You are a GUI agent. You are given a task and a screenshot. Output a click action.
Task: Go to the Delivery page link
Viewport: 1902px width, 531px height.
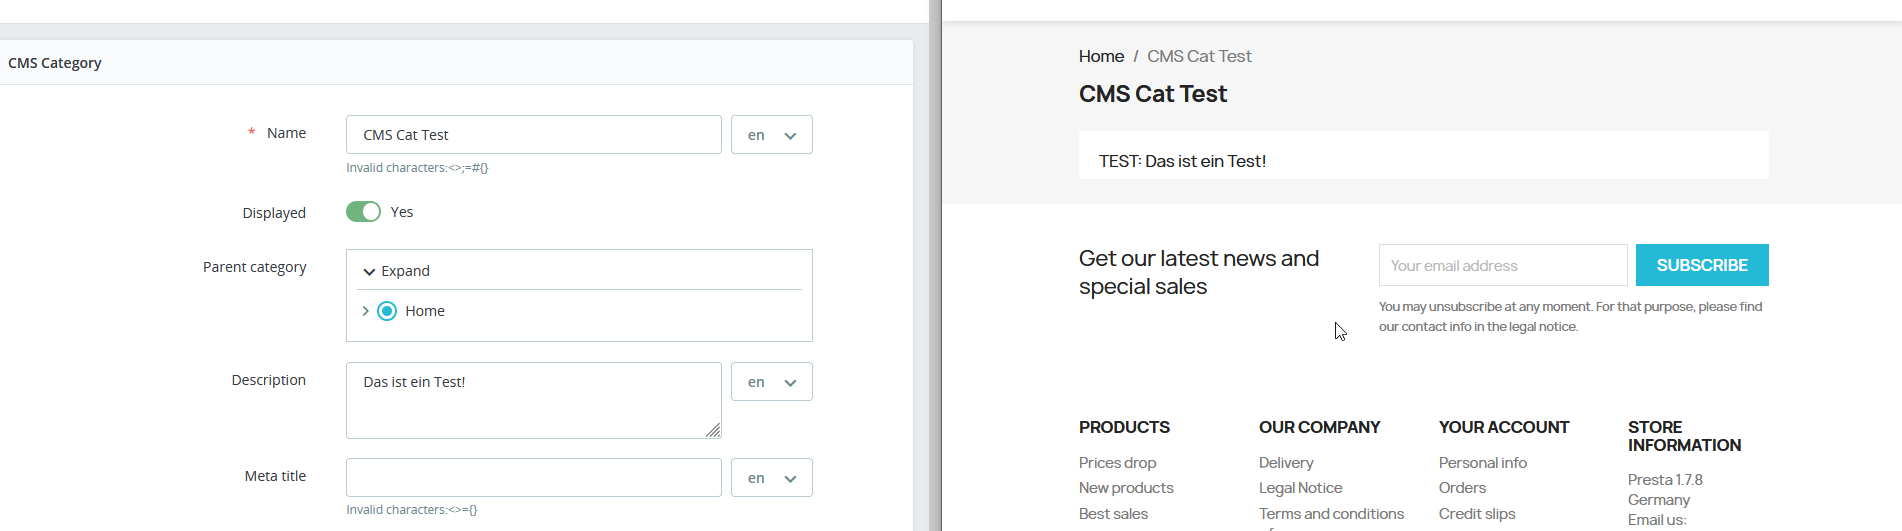point(1286,463)
